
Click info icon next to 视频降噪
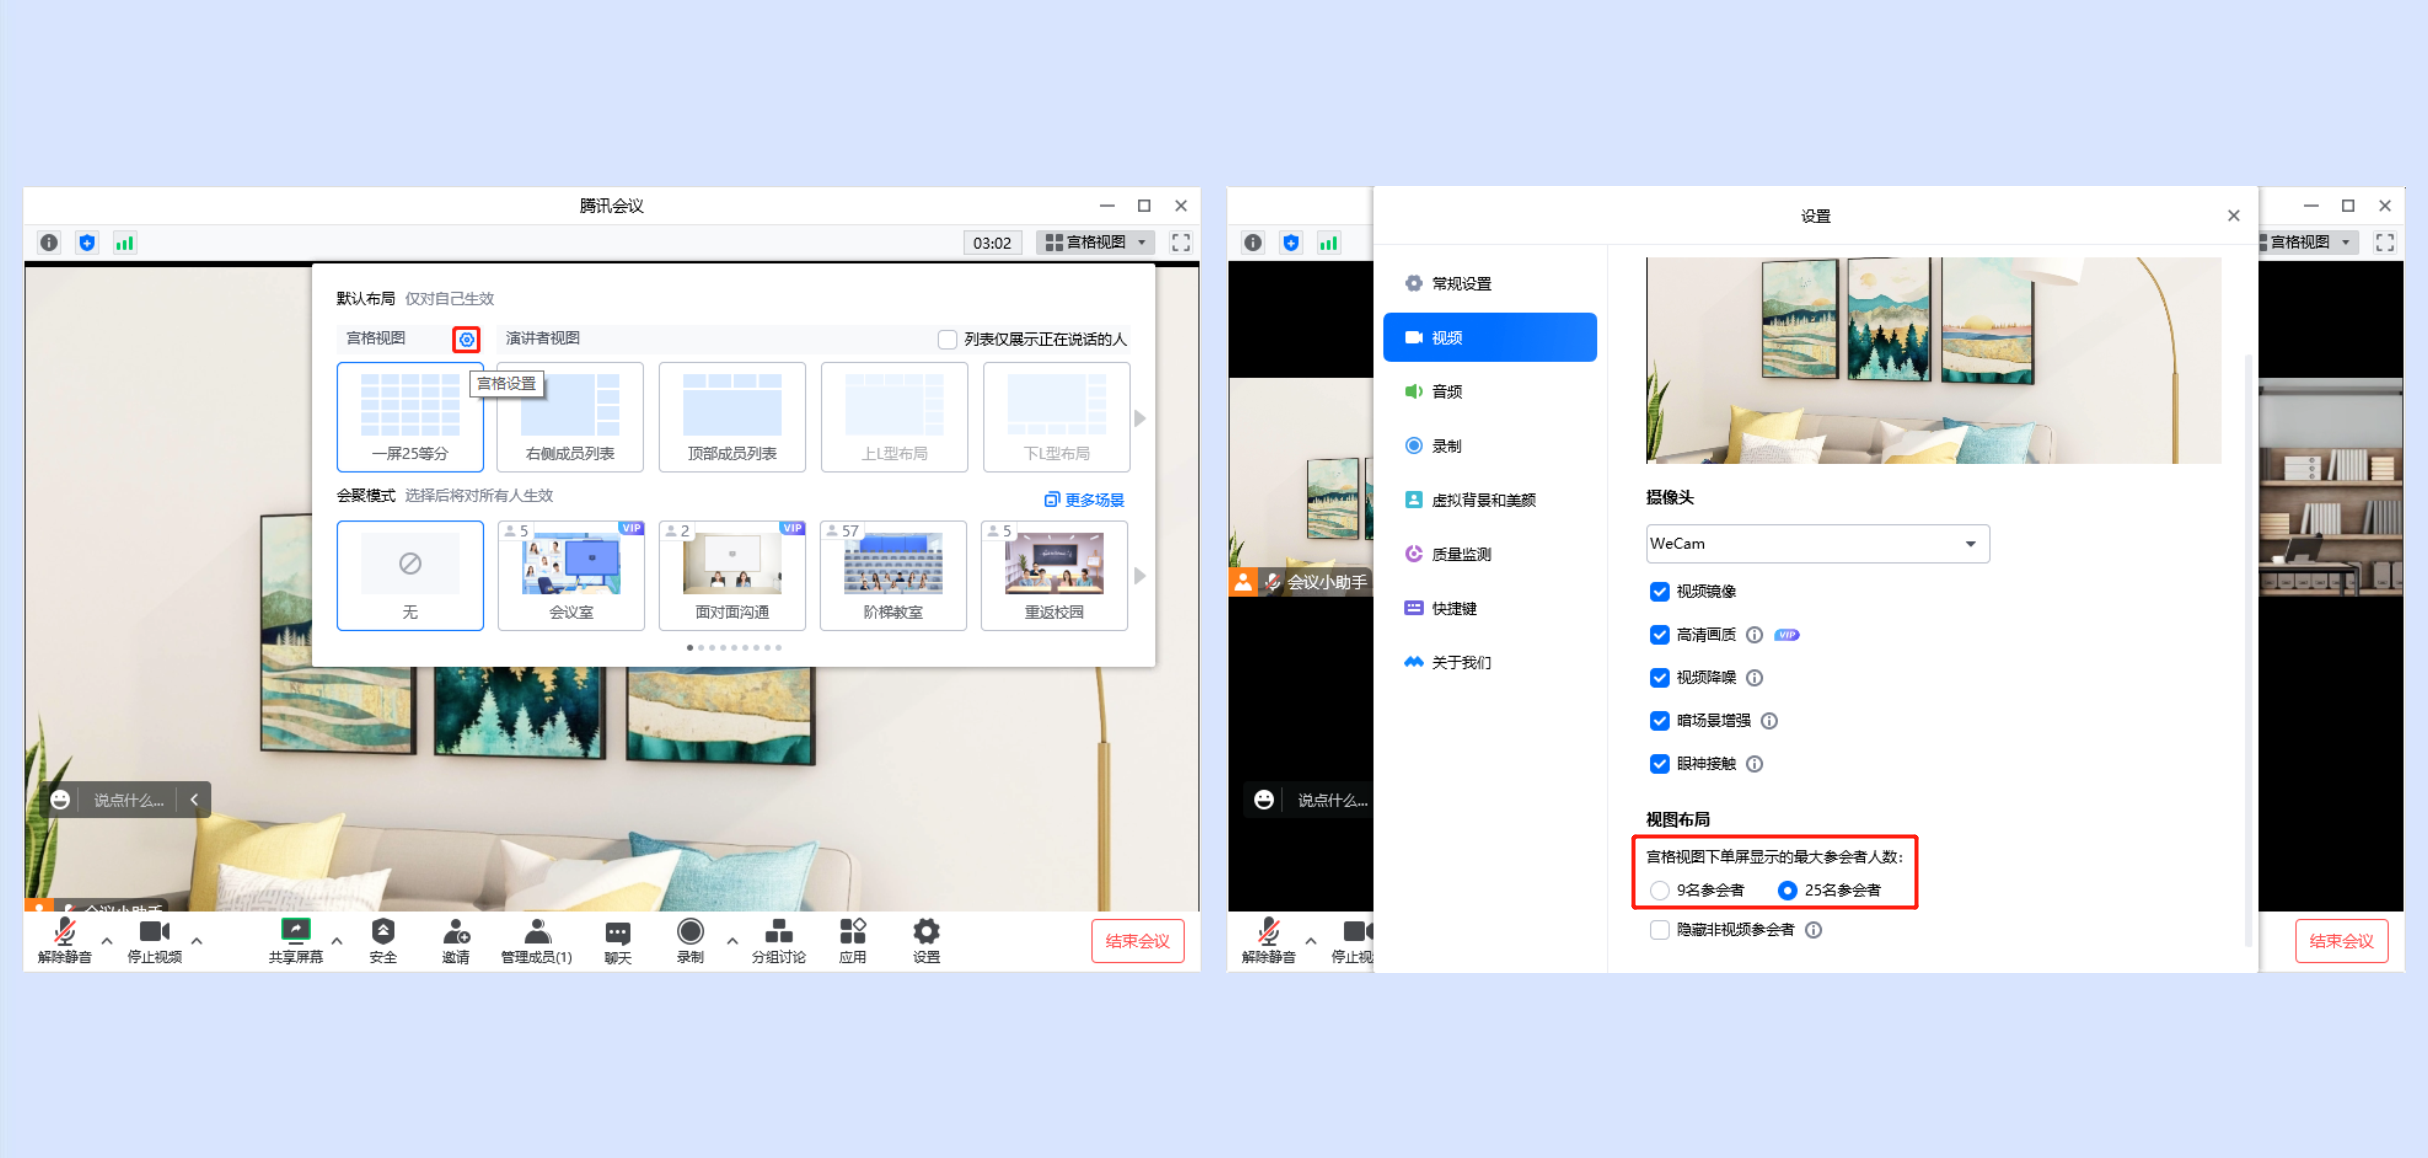(x=1754, y=678)
